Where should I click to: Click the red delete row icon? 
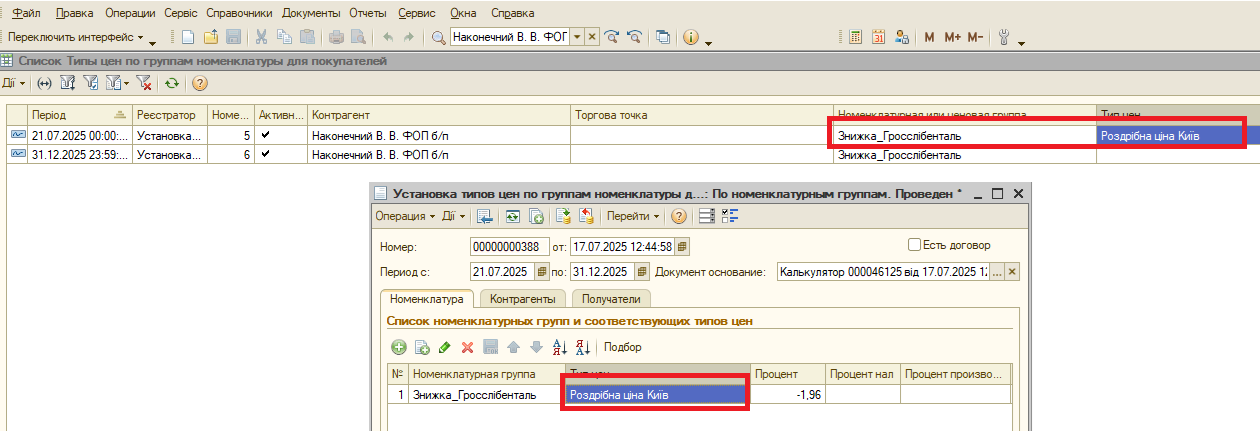pos(467,347)
